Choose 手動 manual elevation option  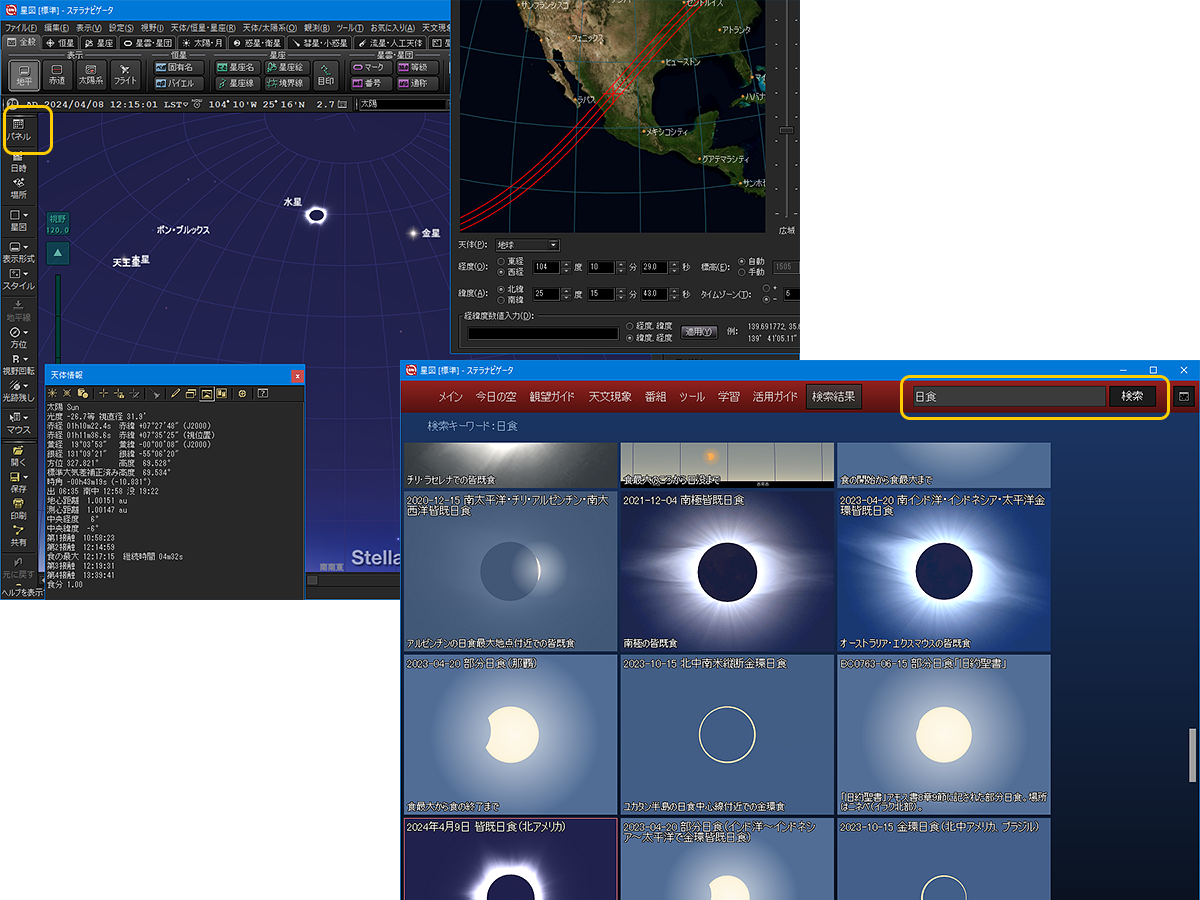[742, 272]
